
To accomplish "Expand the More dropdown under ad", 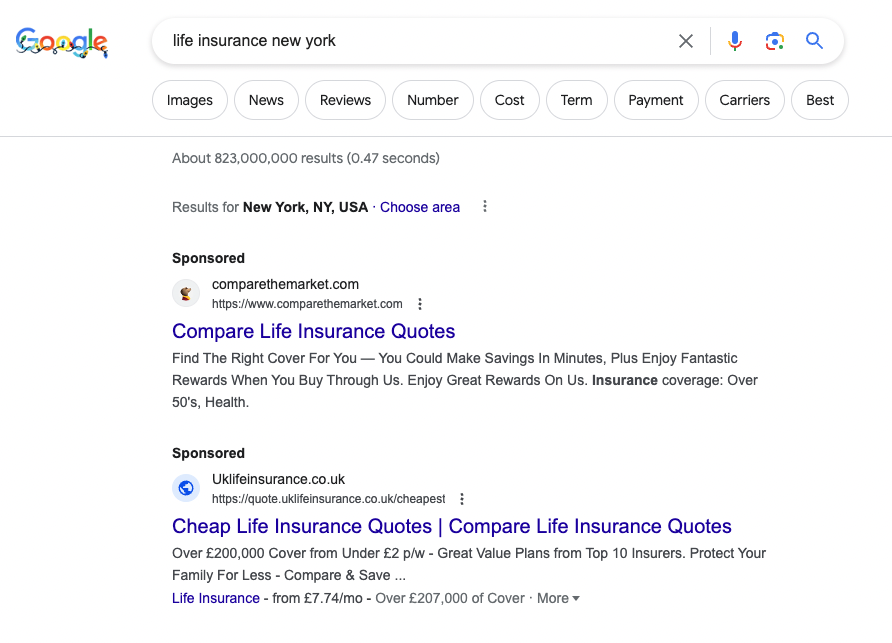I will pyautogui.click(x=558, y=598).
